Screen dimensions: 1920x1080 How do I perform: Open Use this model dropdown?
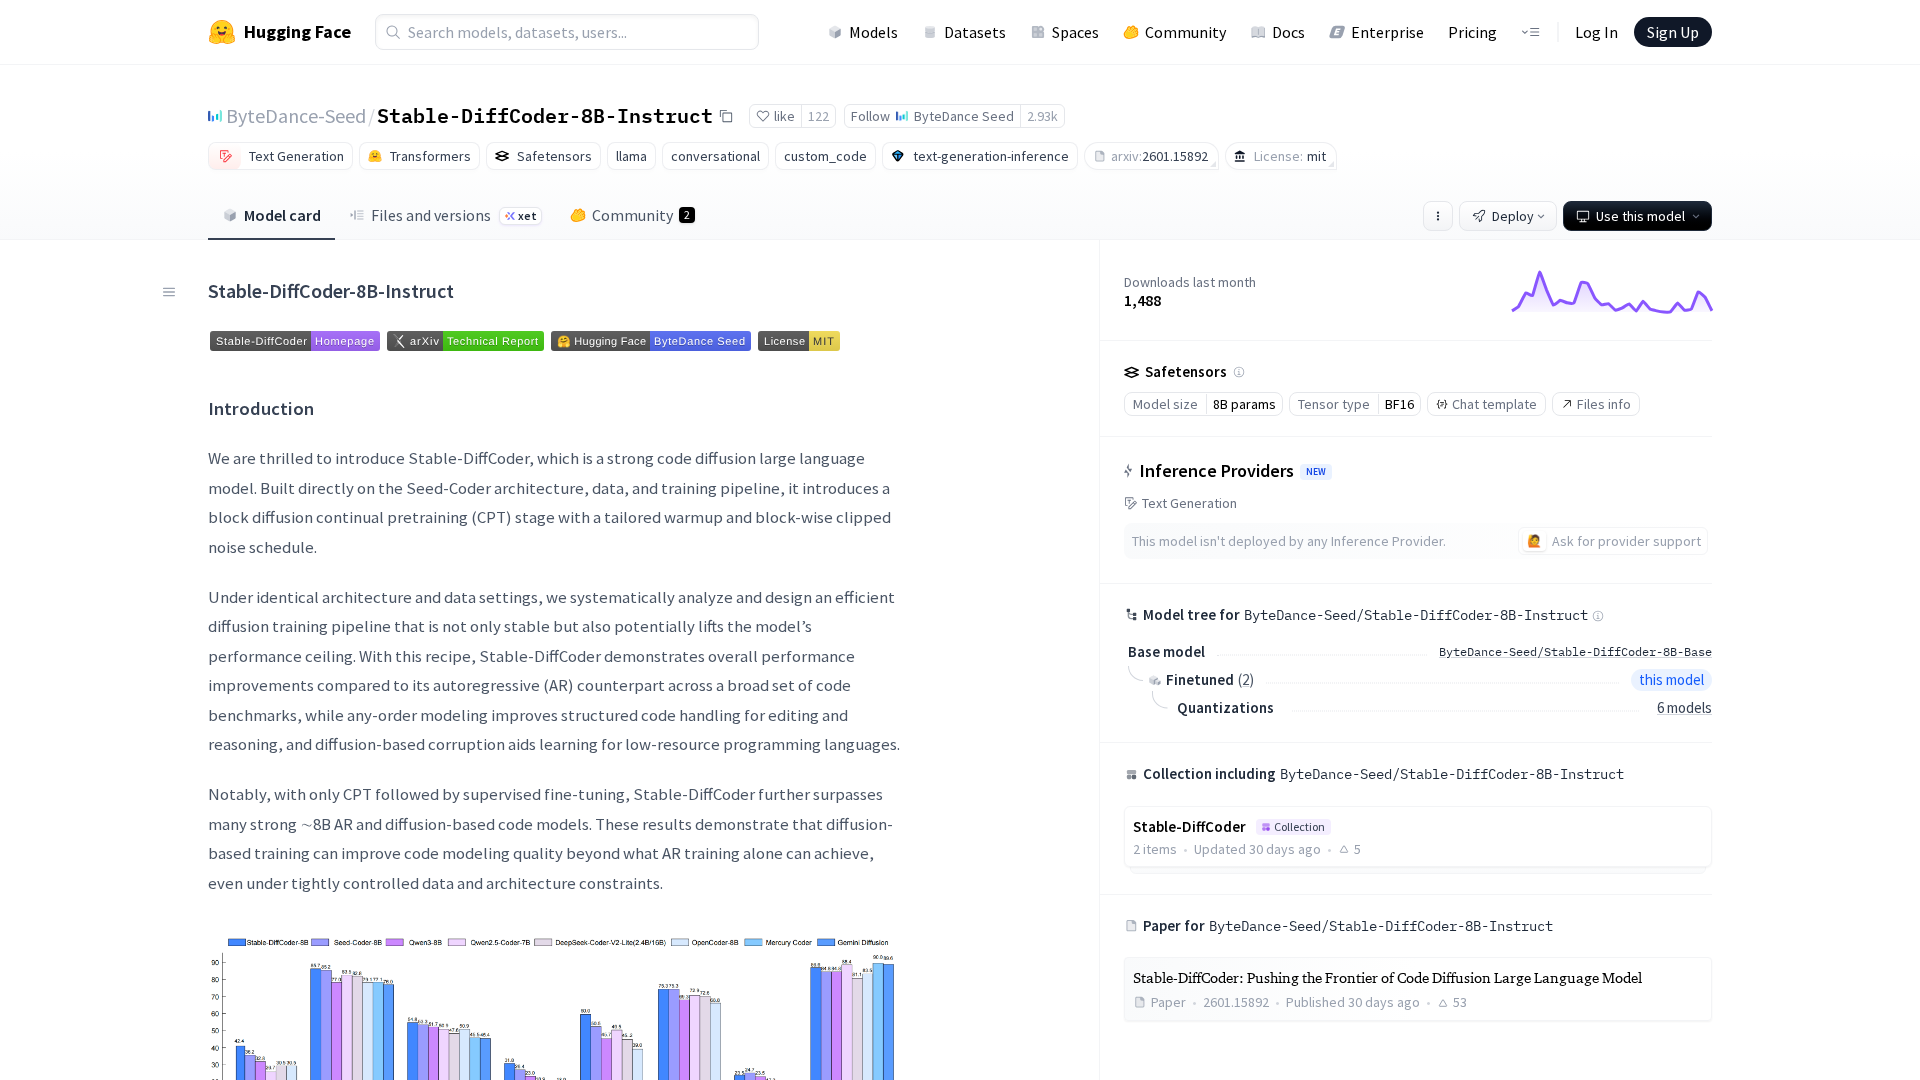tap(1636, 216)
